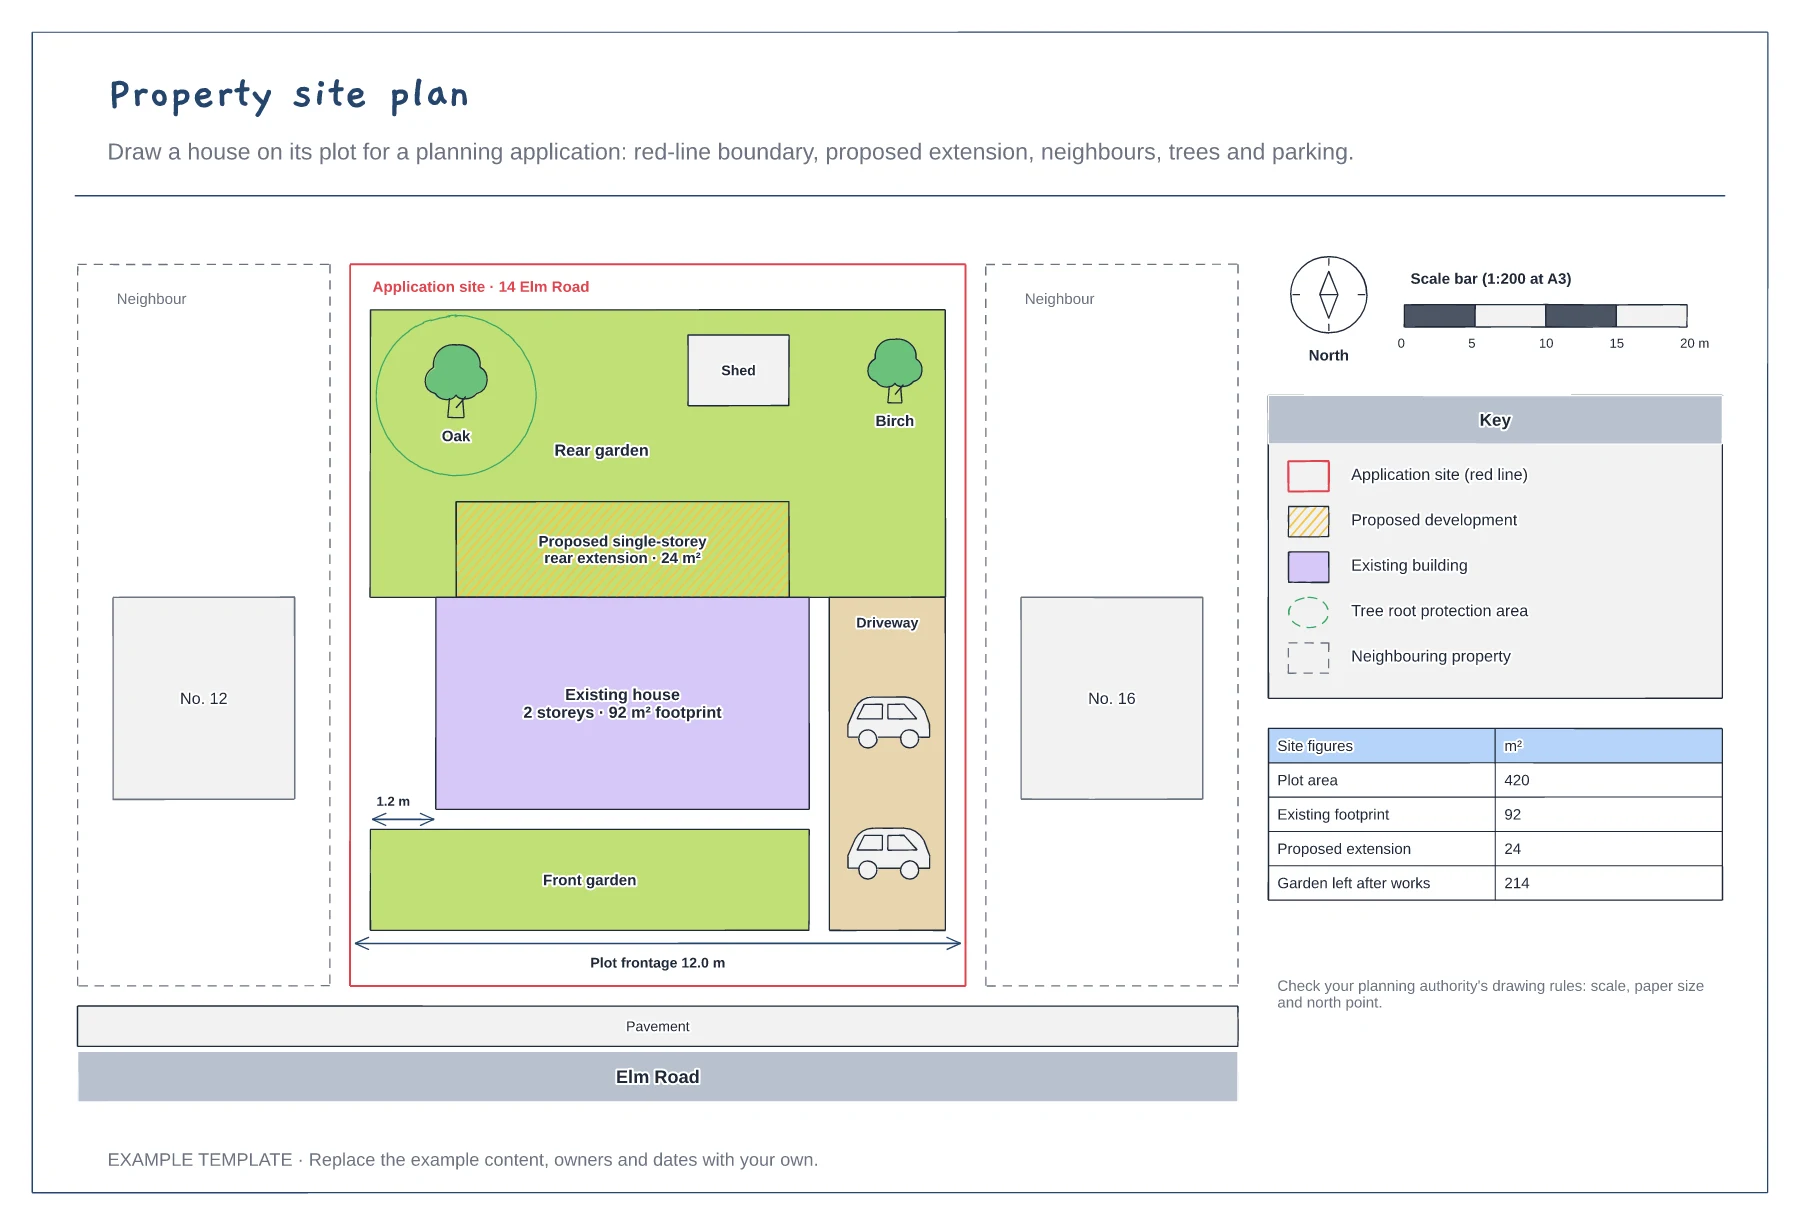Click the Plot area value 420
Viewport: 1800px width, 1225px height.
pyautogui.click(x=1517, y=780)
